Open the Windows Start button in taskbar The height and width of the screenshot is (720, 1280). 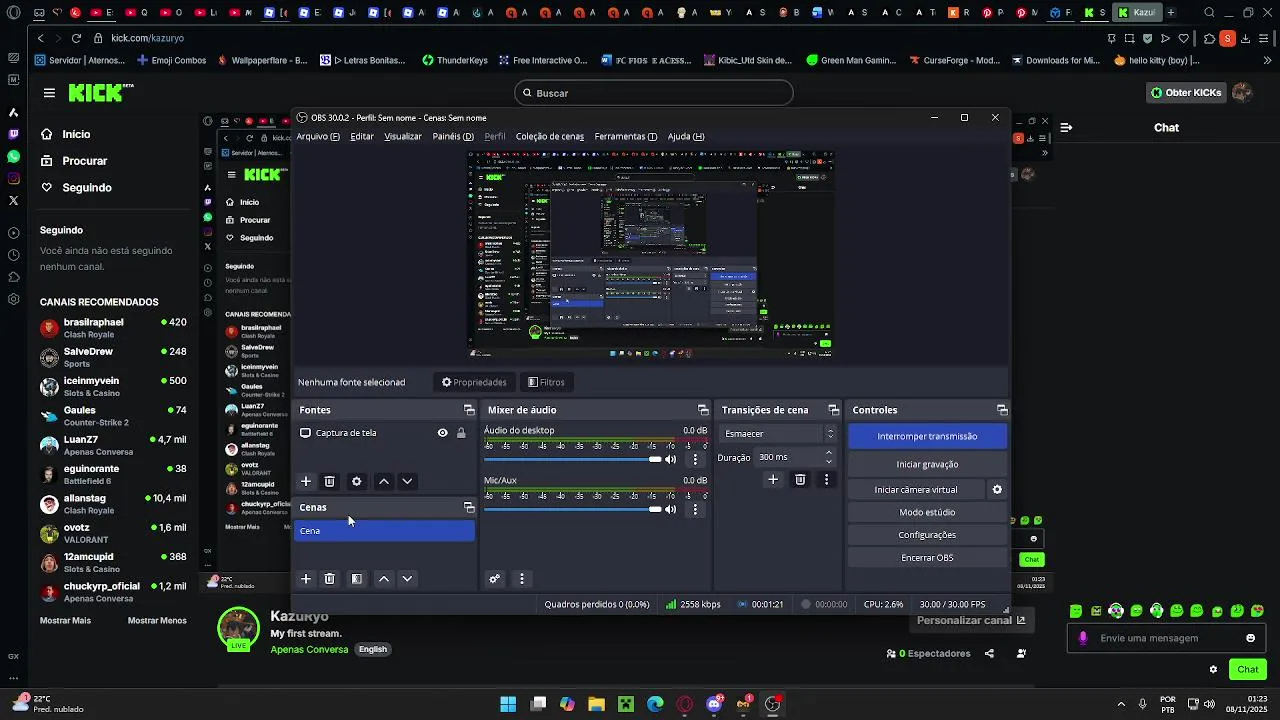point(508,704)
